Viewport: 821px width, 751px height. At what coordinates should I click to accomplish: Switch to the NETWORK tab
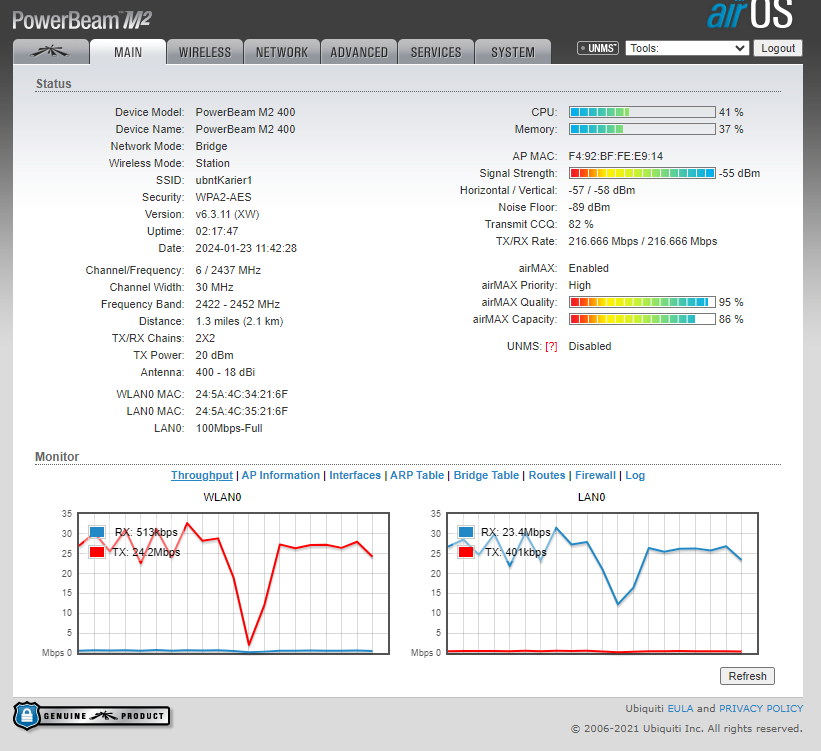[x=282, y=52]
